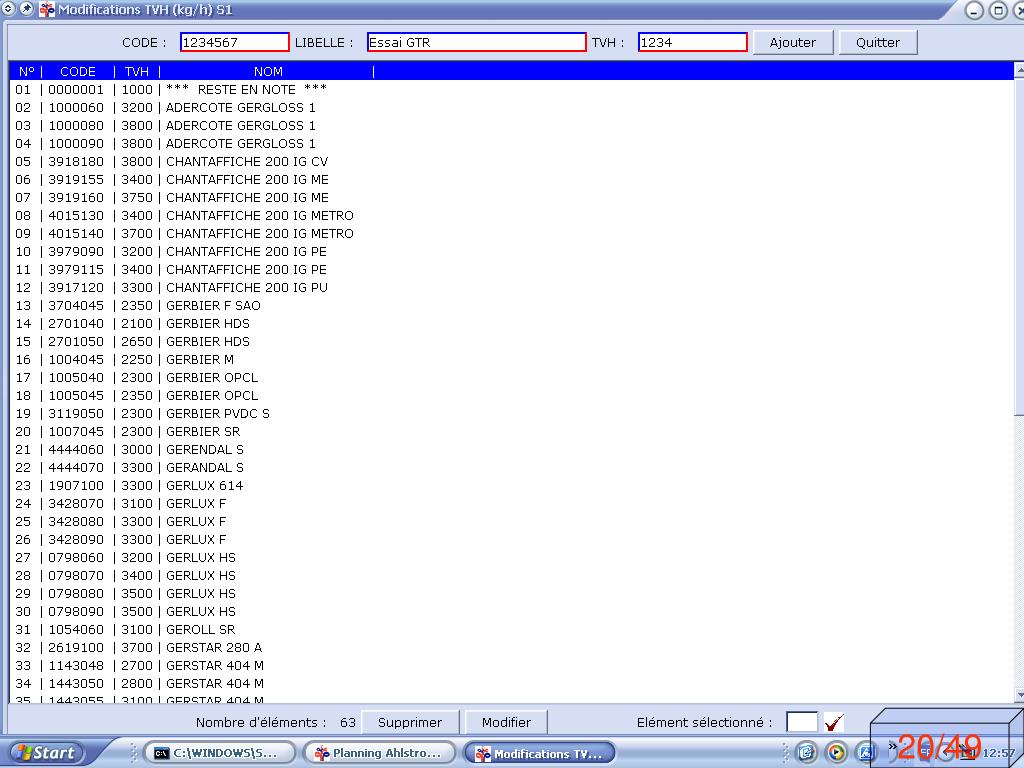Viewport: 1024px width, 768px height.
Task: Click the Modifier button
Action: click(506, 722)
